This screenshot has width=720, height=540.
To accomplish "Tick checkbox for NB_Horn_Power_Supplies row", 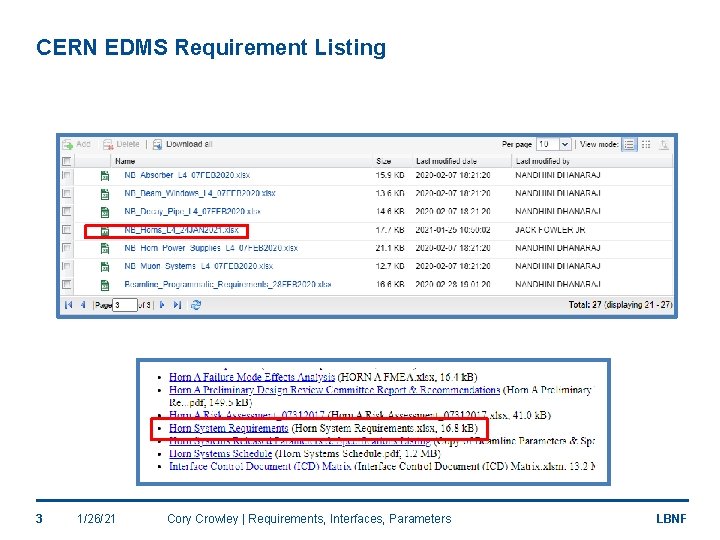I will pyautogui.click(x=67, y=248).
